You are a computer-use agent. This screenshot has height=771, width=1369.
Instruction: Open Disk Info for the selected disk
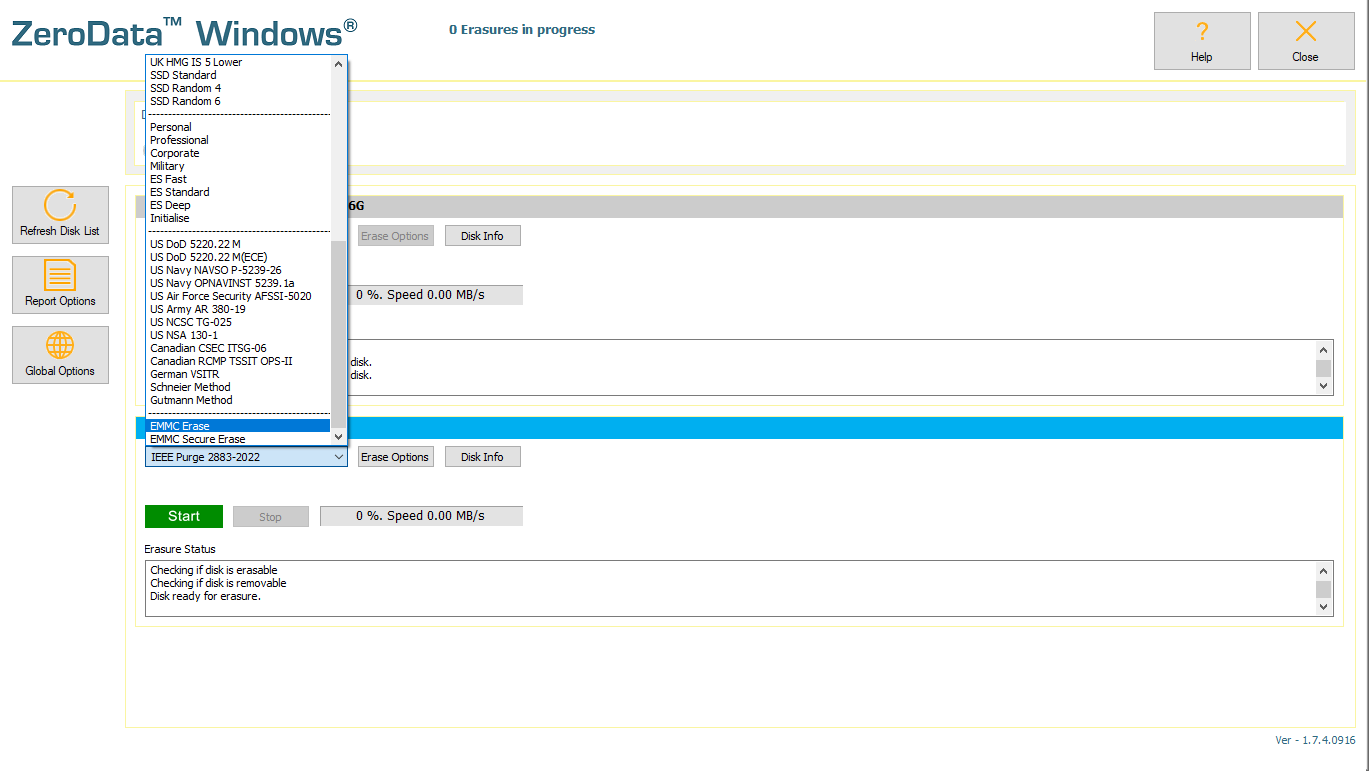tap(482, 457)
